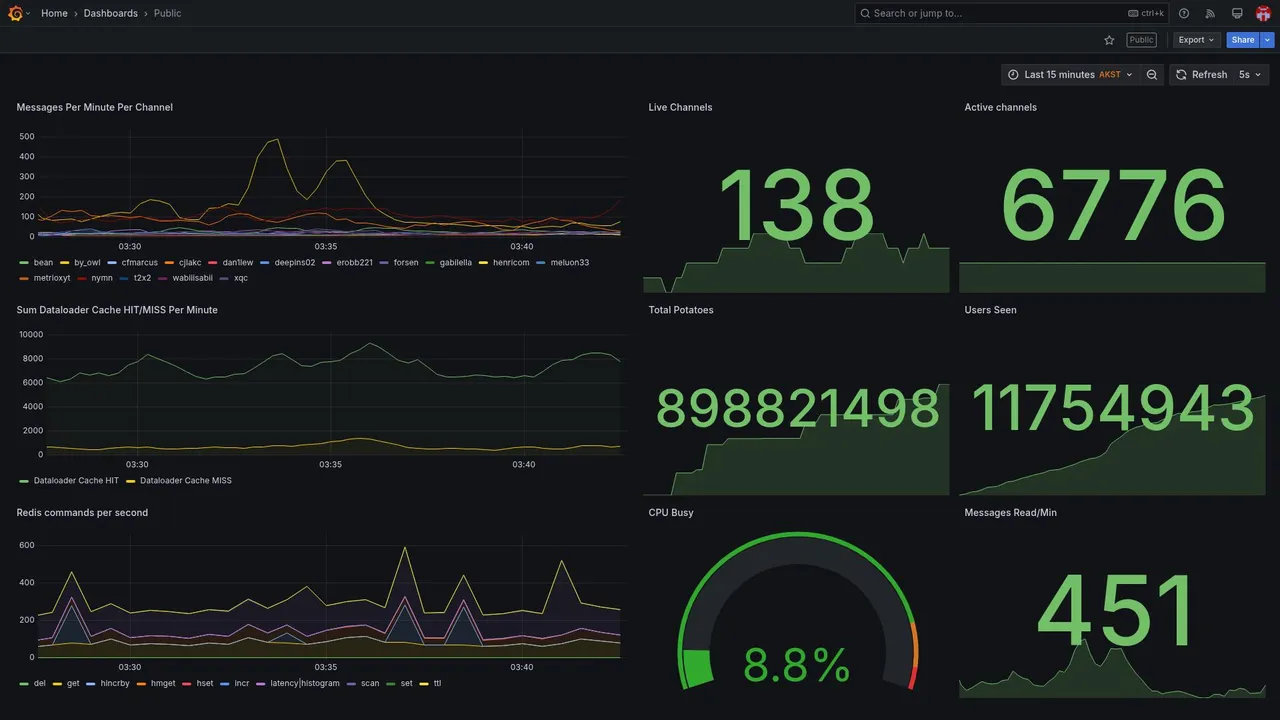Image resolution: width=1280 pixels, height=720 pixels.
Task: Navigate to Dashboards breadcrumb
Action: (111, 13)
